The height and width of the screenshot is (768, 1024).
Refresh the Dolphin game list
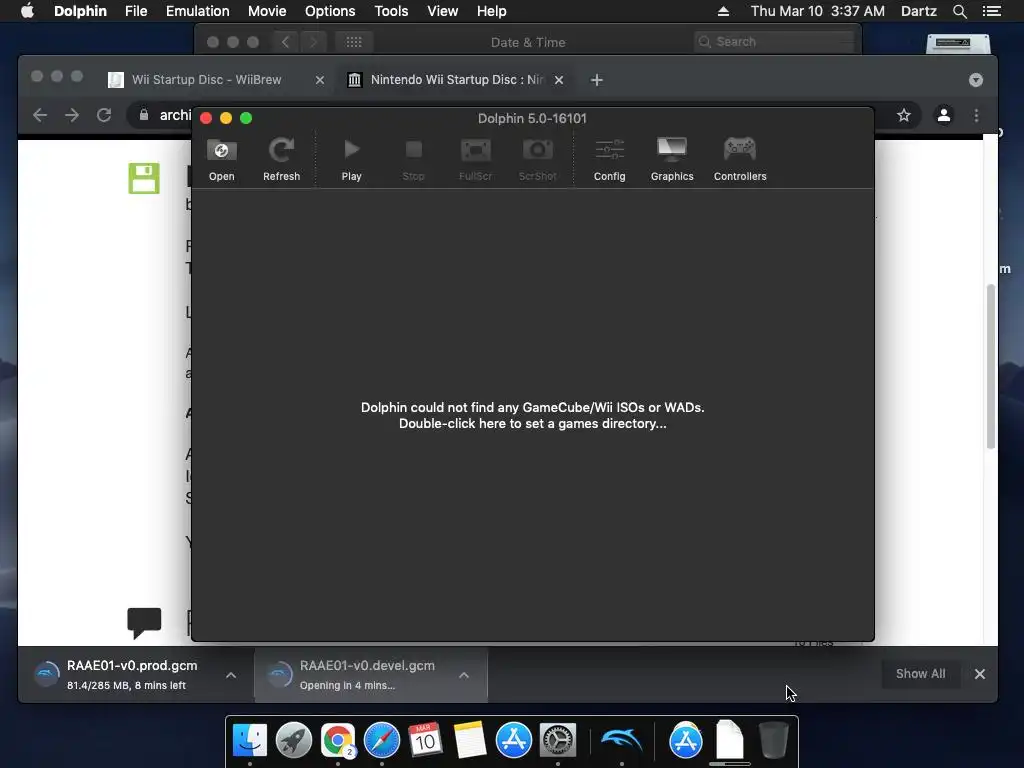(281, 151)
